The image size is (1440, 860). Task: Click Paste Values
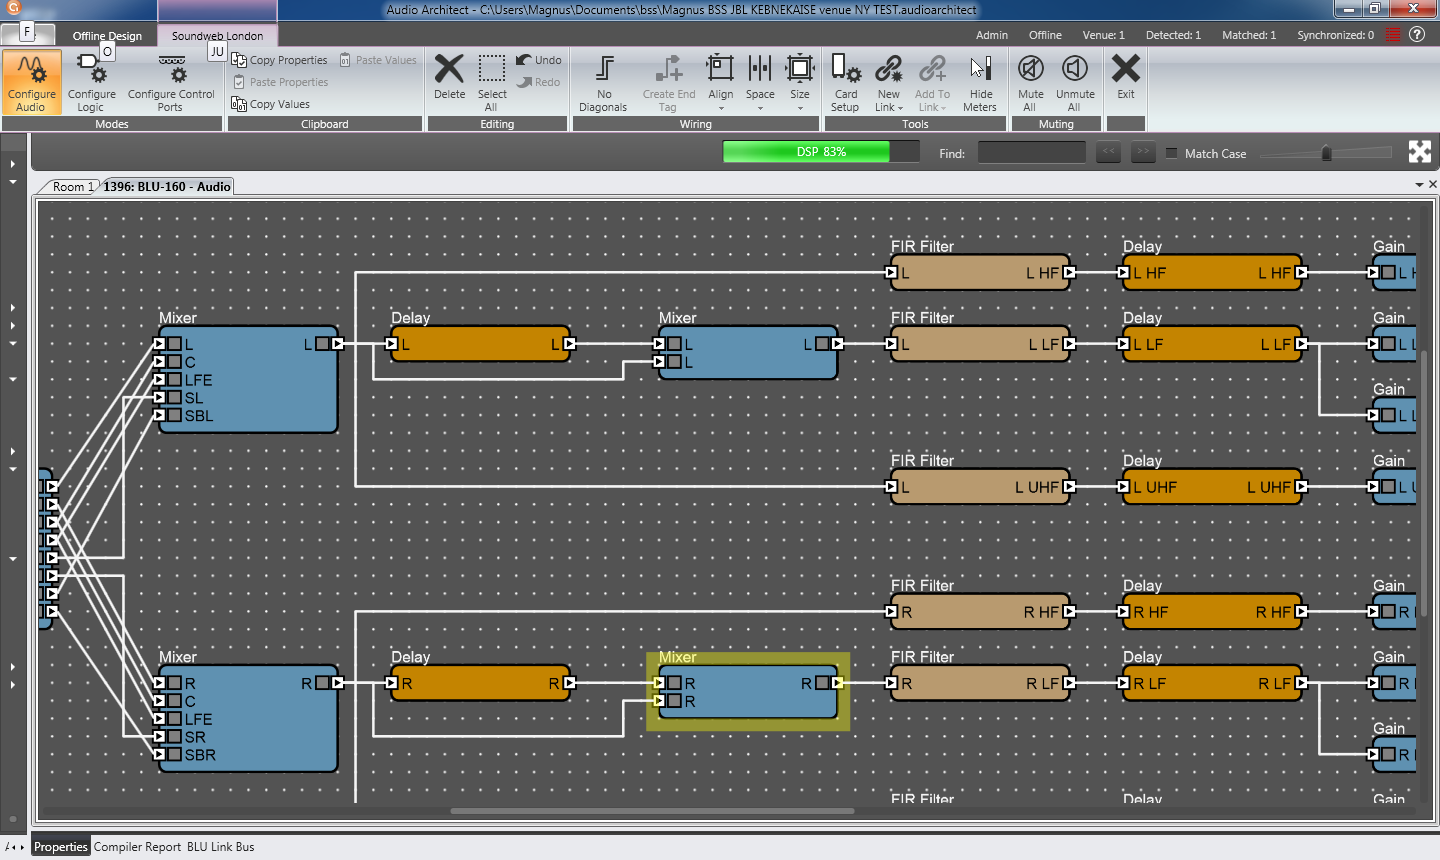(378, 60)
